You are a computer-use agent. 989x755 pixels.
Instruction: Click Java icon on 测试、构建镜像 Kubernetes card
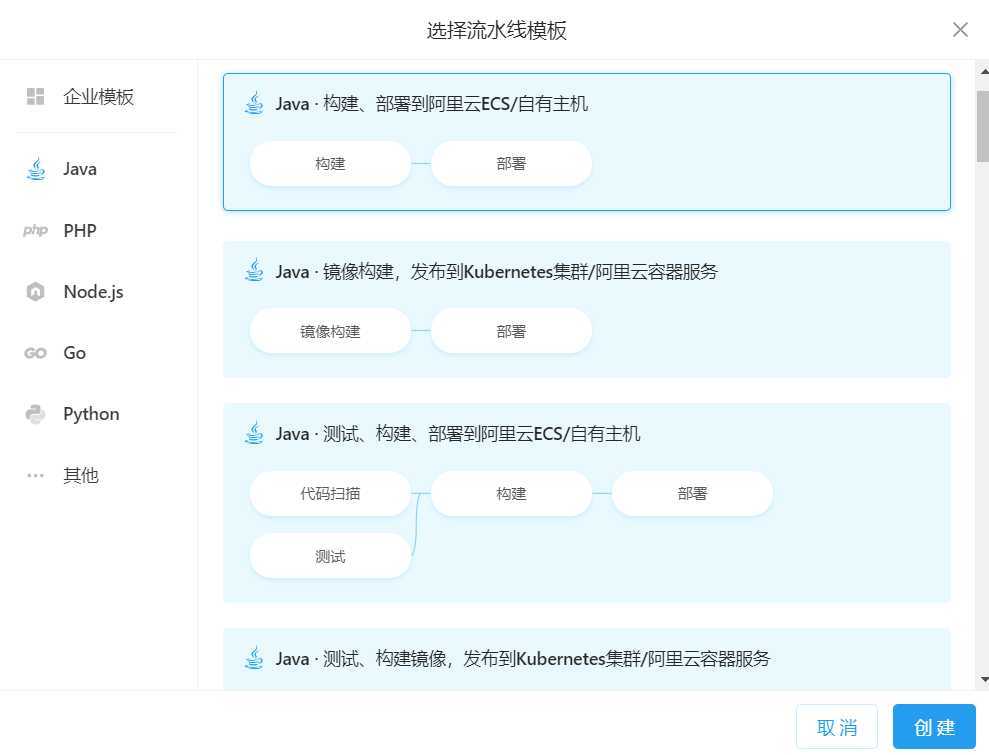(x=254, y=658)
